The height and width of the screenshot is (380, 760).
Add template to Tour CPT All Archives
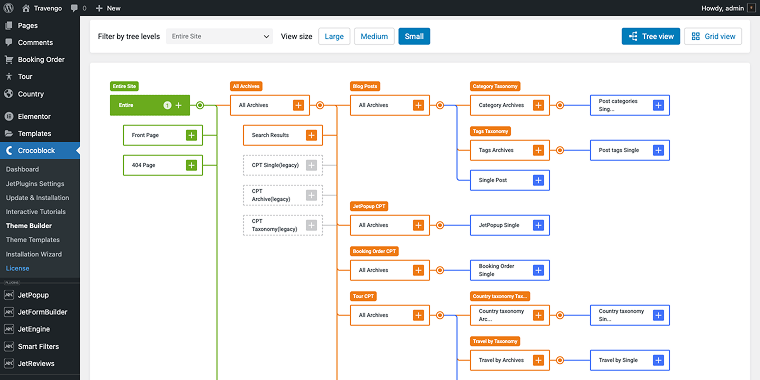(418, 315)
